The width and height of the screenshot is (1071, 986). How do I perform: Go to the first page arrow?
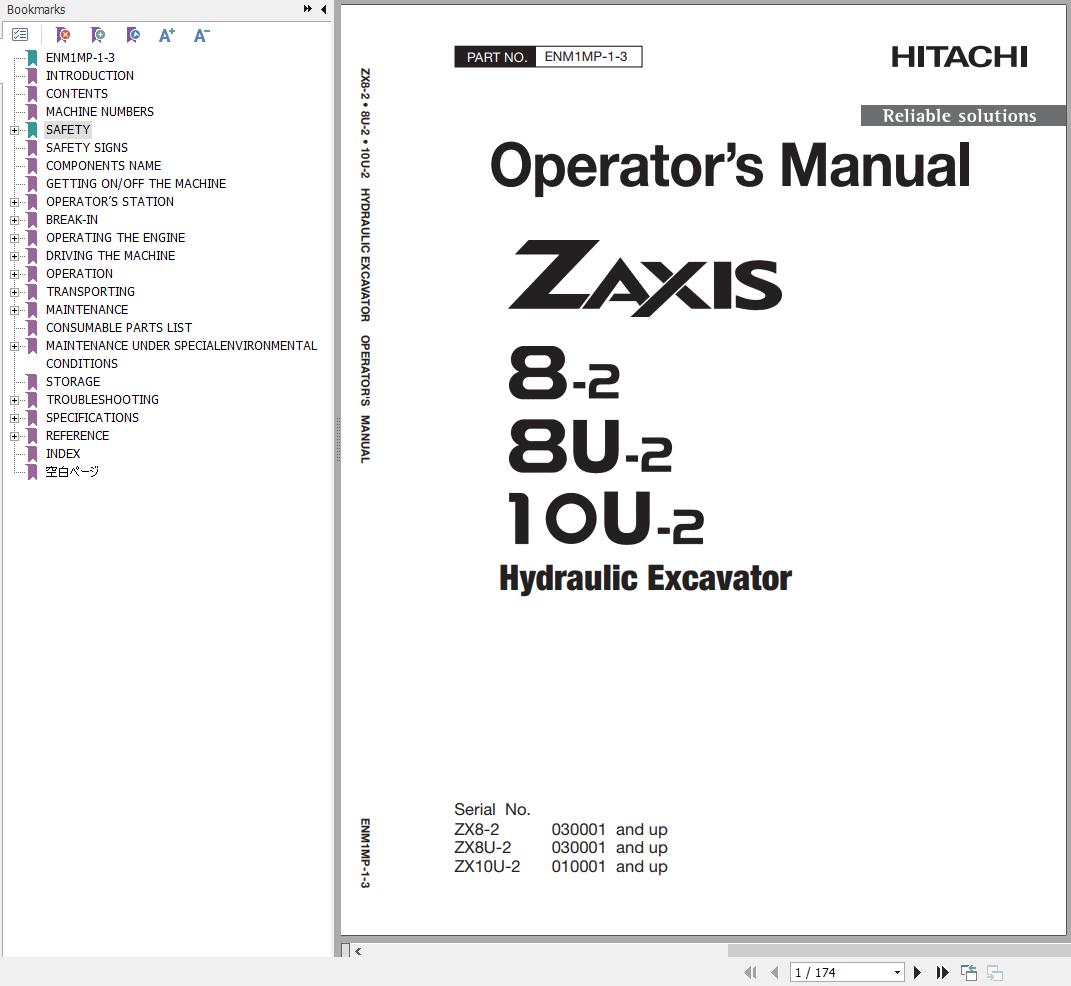click(750, 972)
